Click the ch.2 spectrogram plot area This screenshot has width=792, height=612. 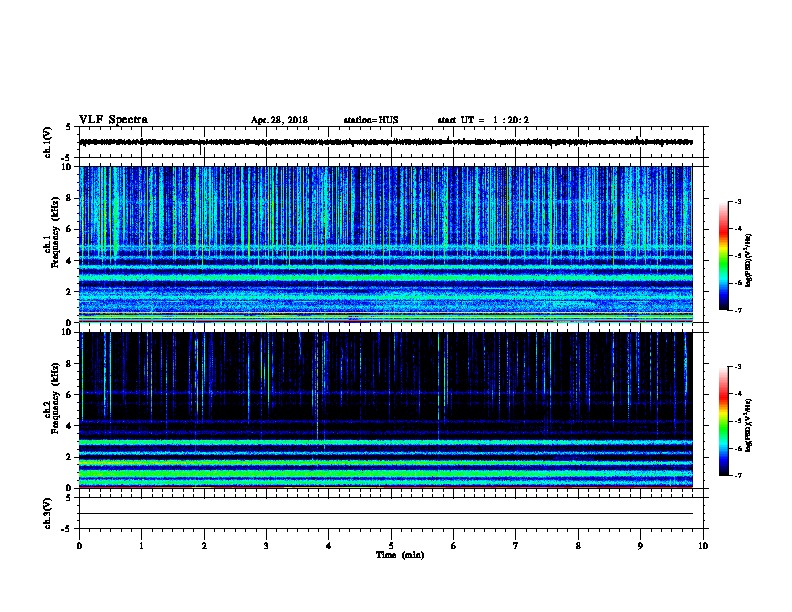click(386, 410)
